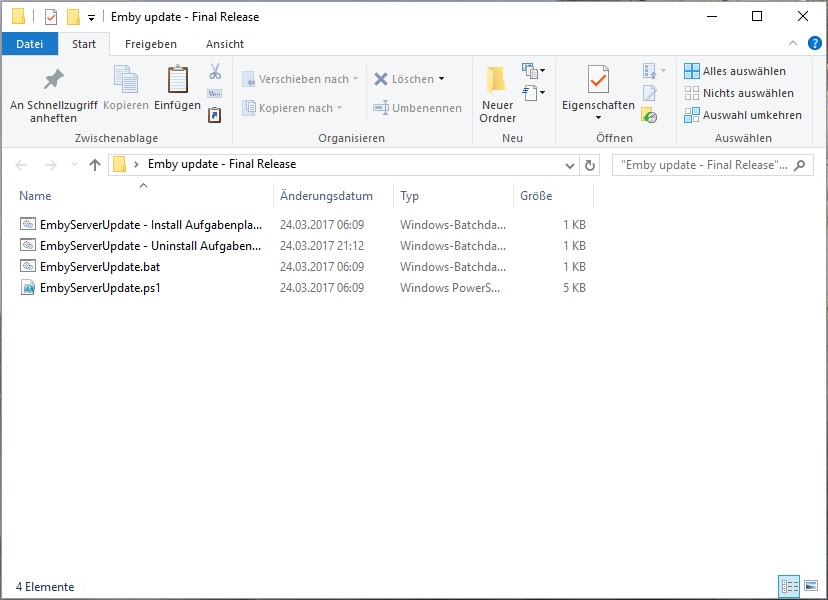Click the address bar path text
This screenshot has width=828, height=600.
pyautogui.click(x=222, y=164)
